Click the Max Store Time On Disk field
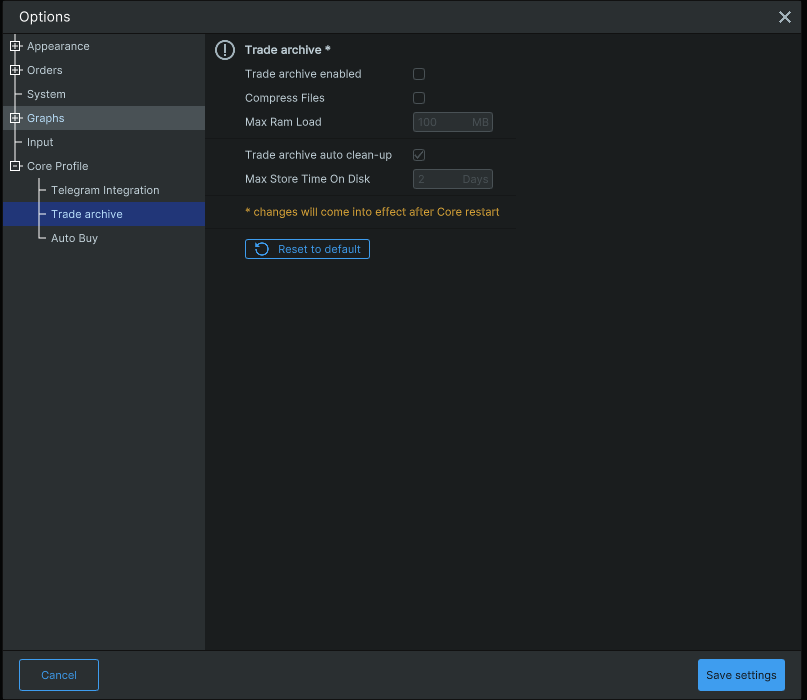 click(x=453, y=179)
